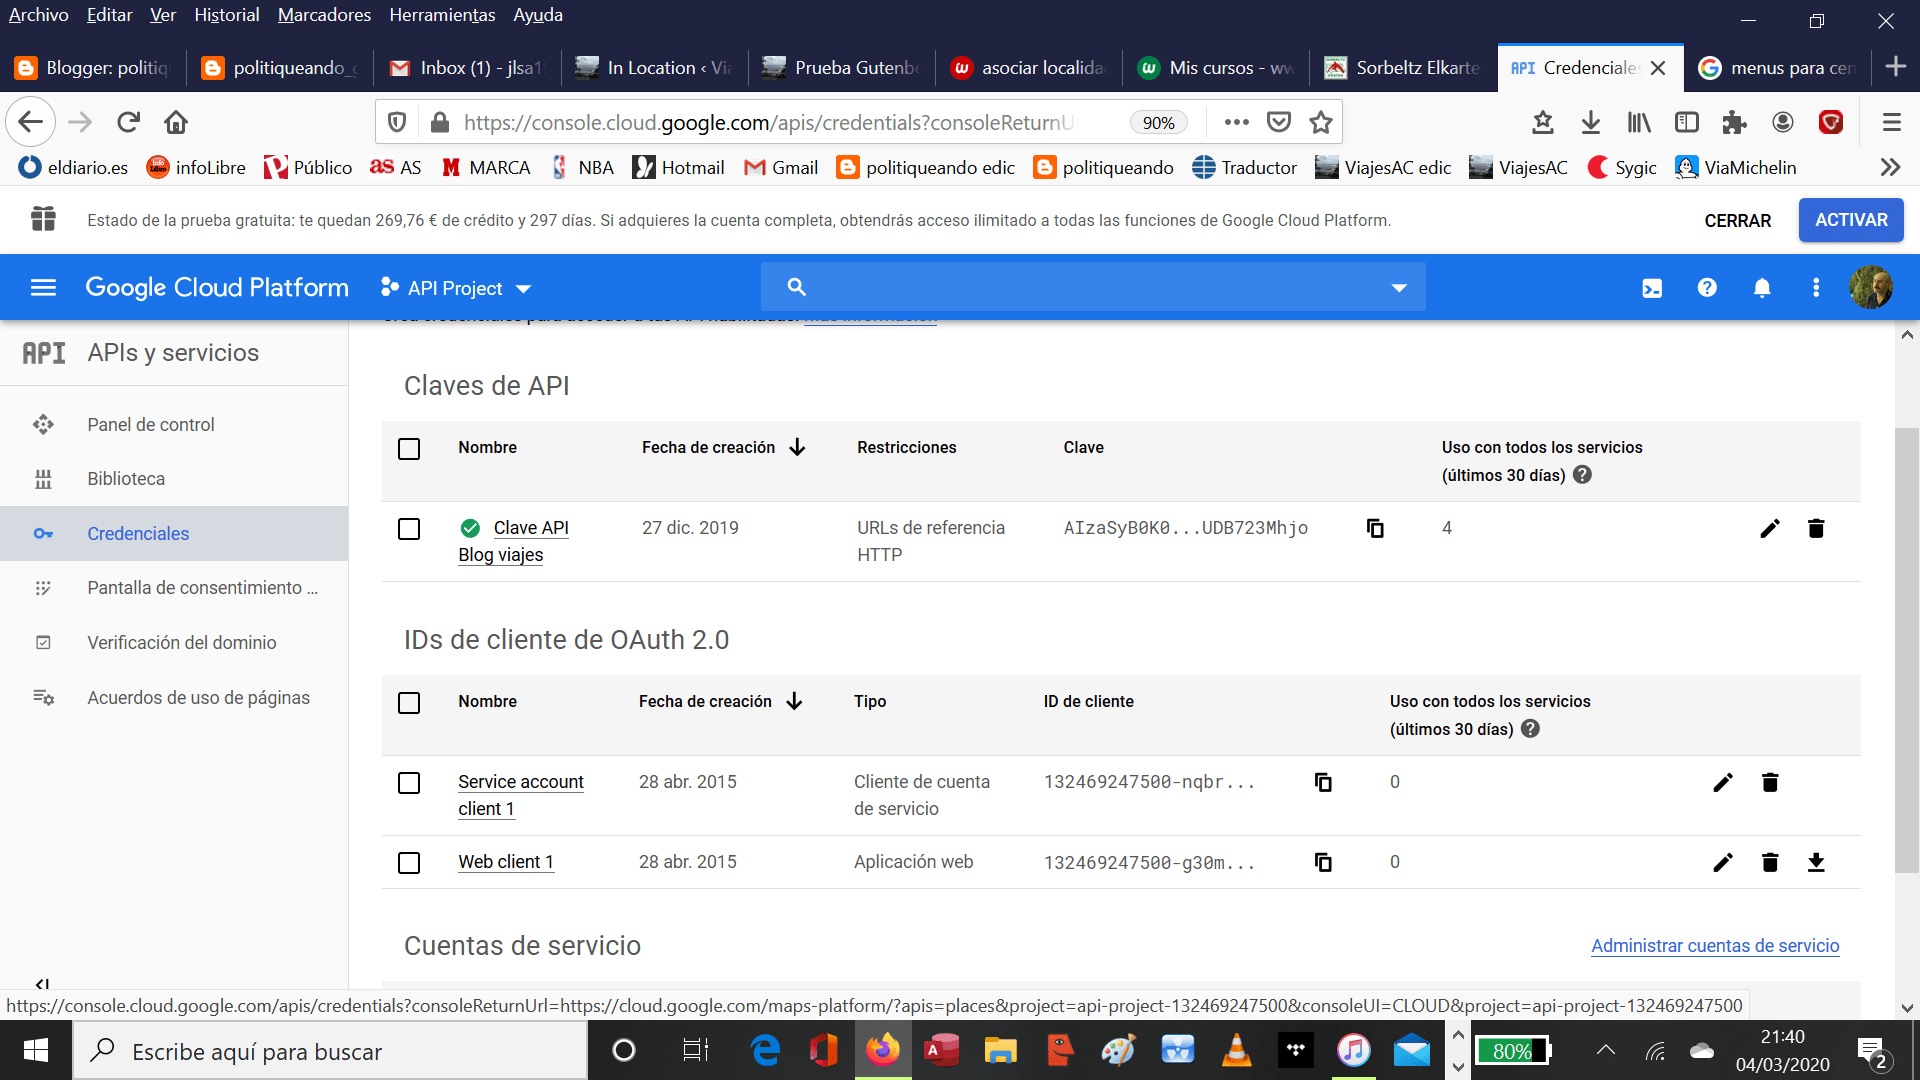
Task: Copy the Clave API key value
Action: (x=1375, y=528)
